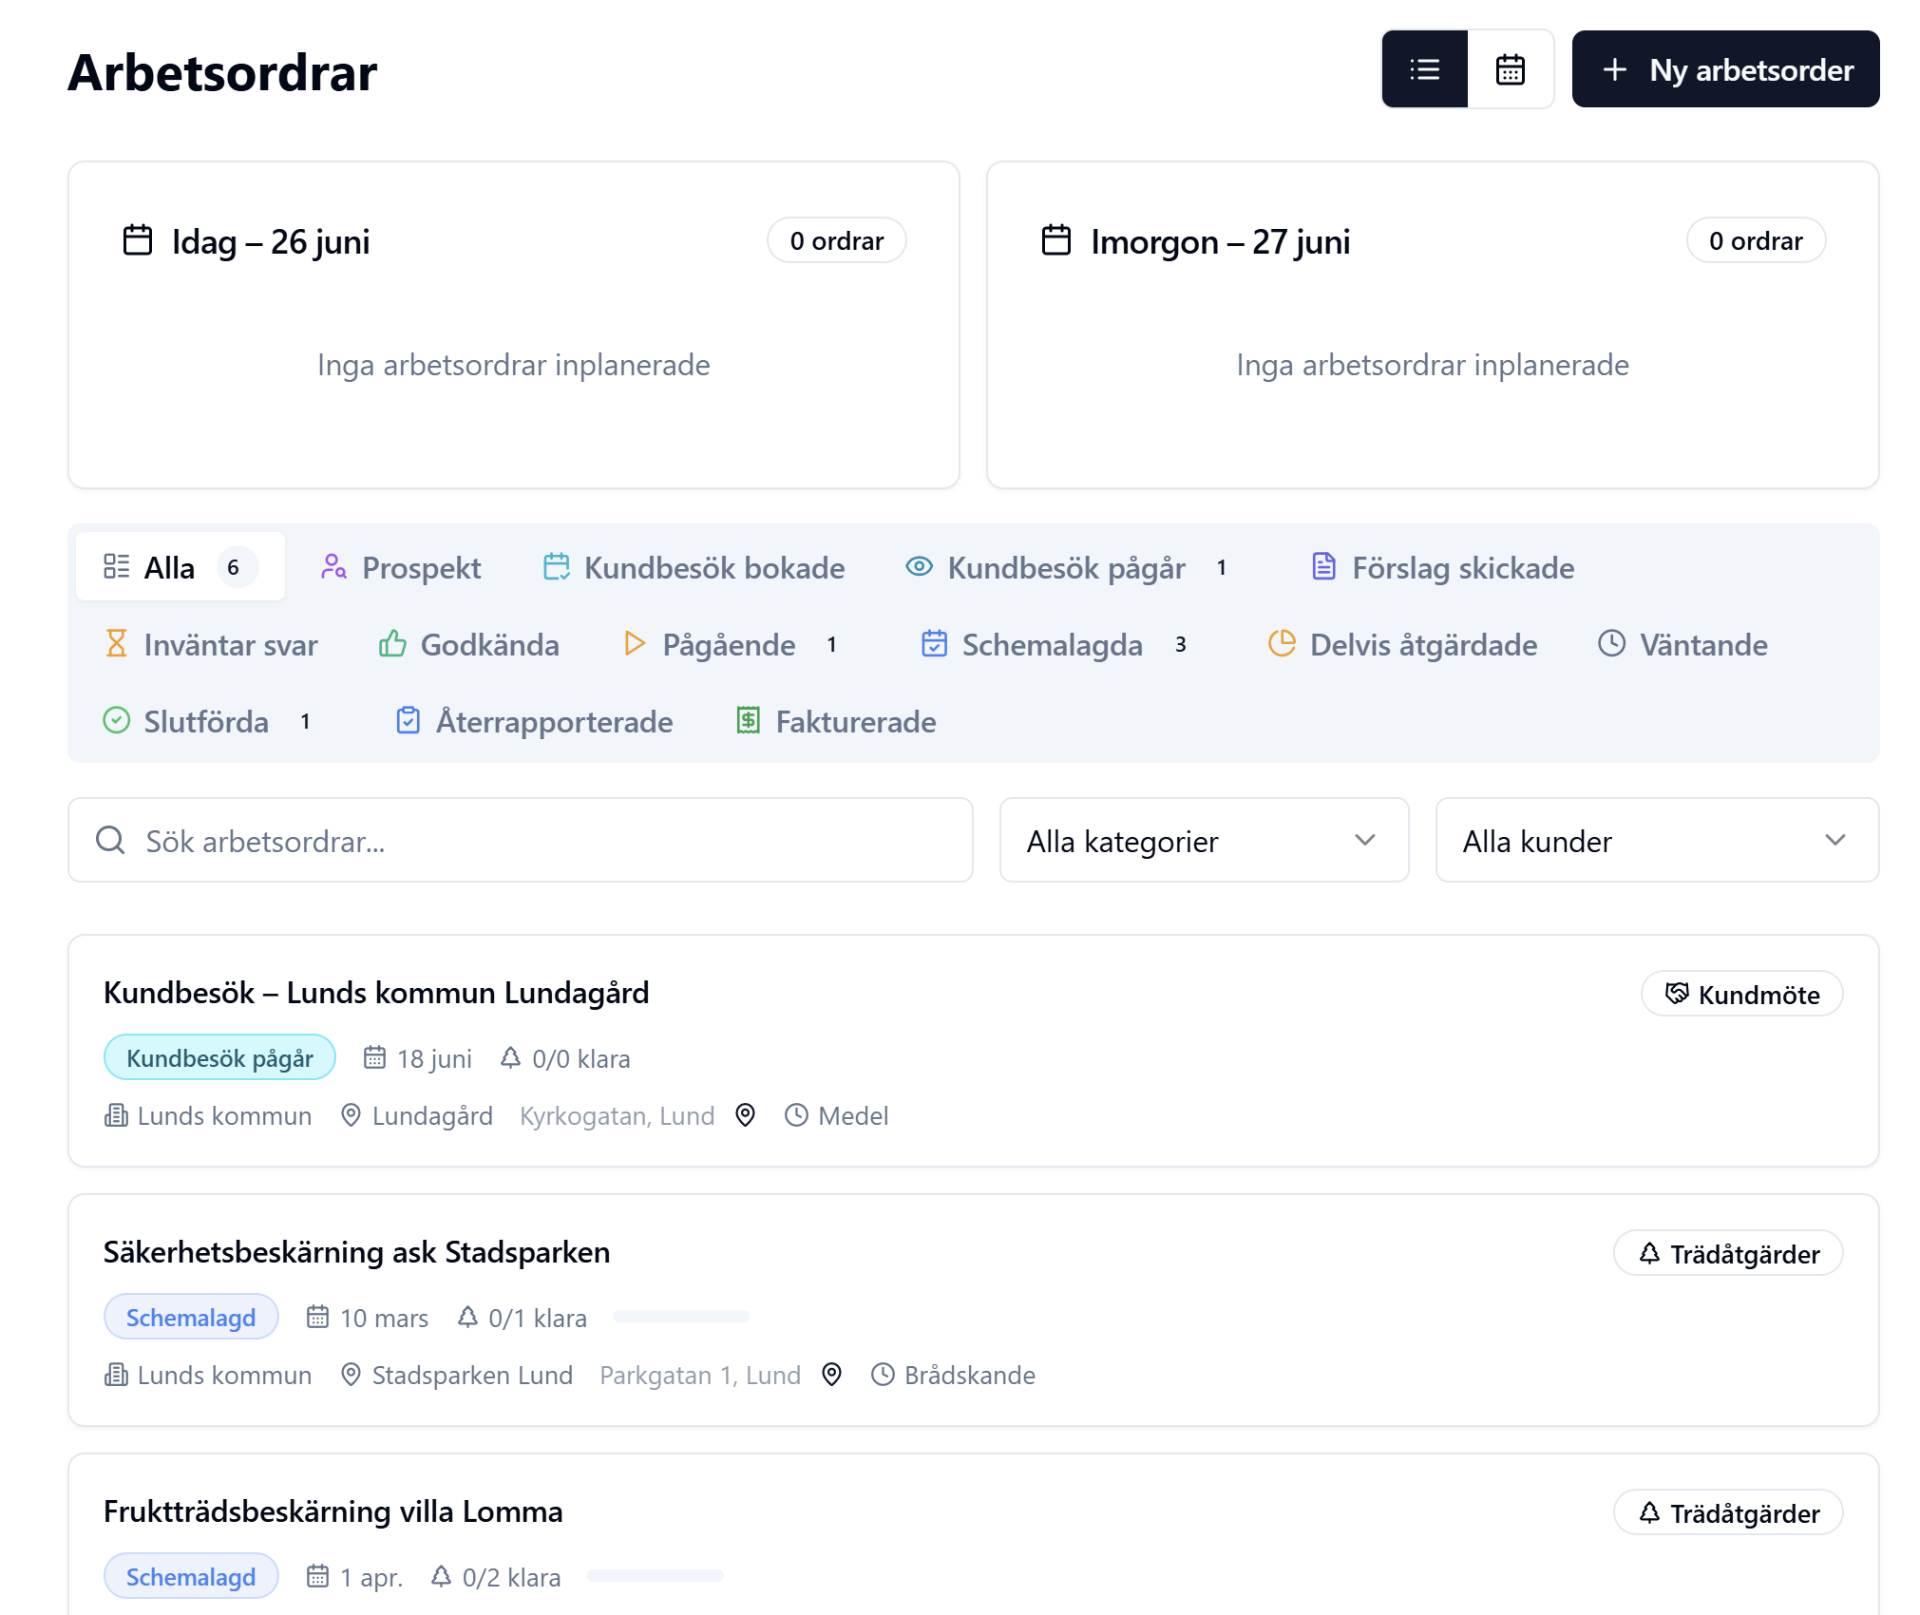Switch to calendar view
The height and width of the screenshot is (1615, 1920).
coord(1510,69)
